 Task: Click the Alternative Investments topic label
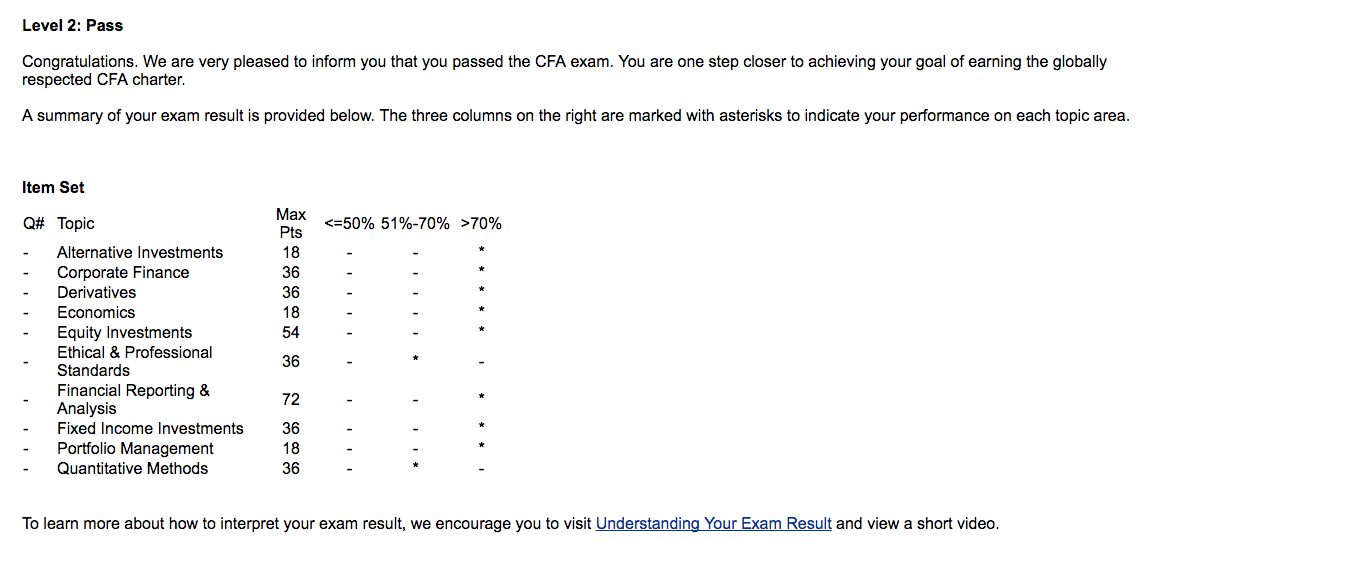tap(140, 253)
